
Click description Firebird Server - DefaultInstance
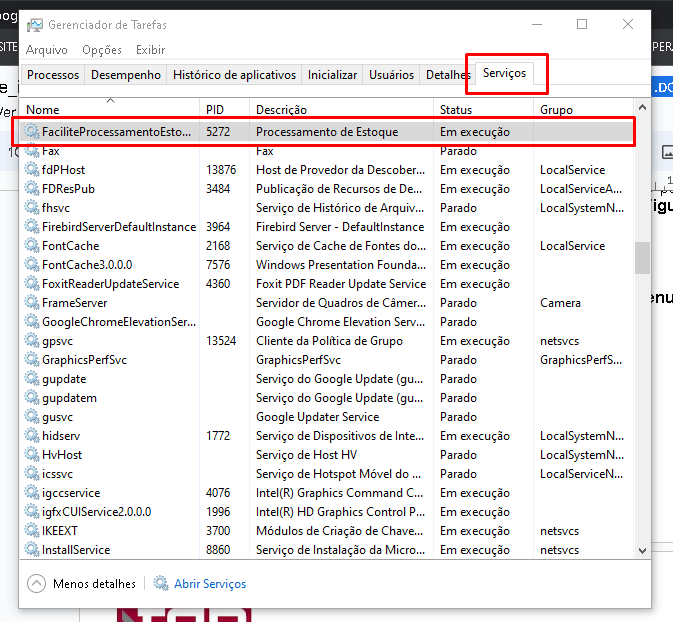coord(340,227)
